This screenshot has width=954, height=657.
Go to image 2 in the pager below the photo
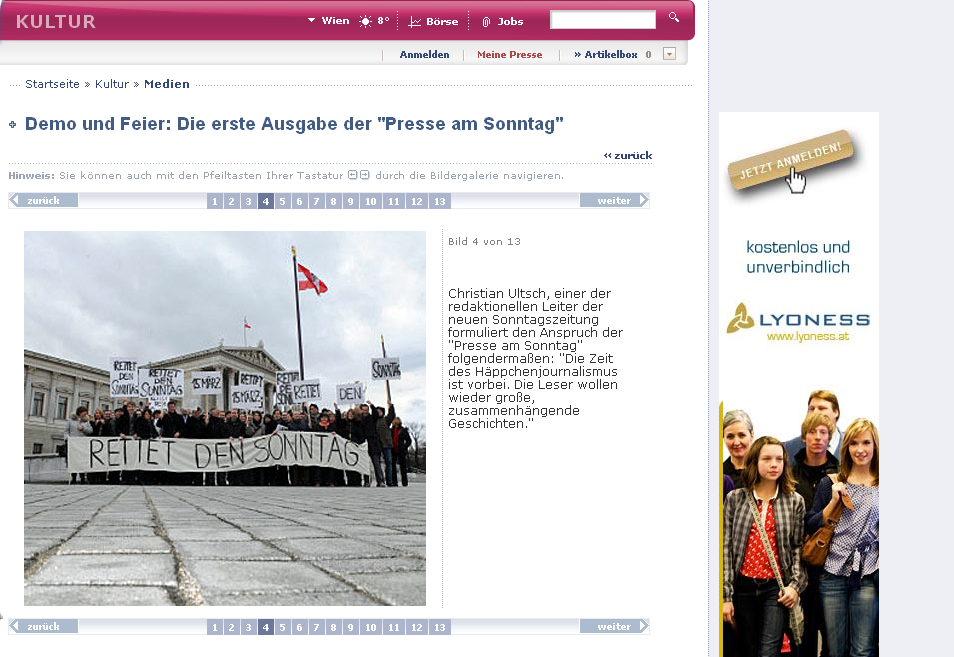231,627
